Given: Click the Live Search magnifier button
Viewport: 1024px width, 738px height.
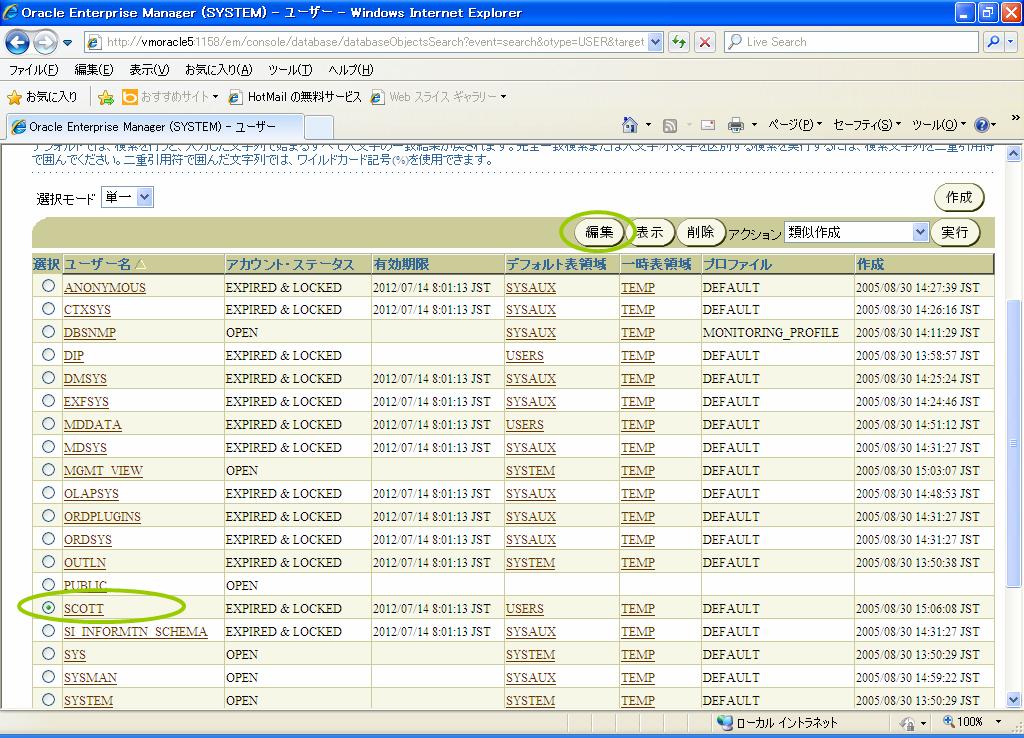Looking at the screenshot, I should pos(993,42).
